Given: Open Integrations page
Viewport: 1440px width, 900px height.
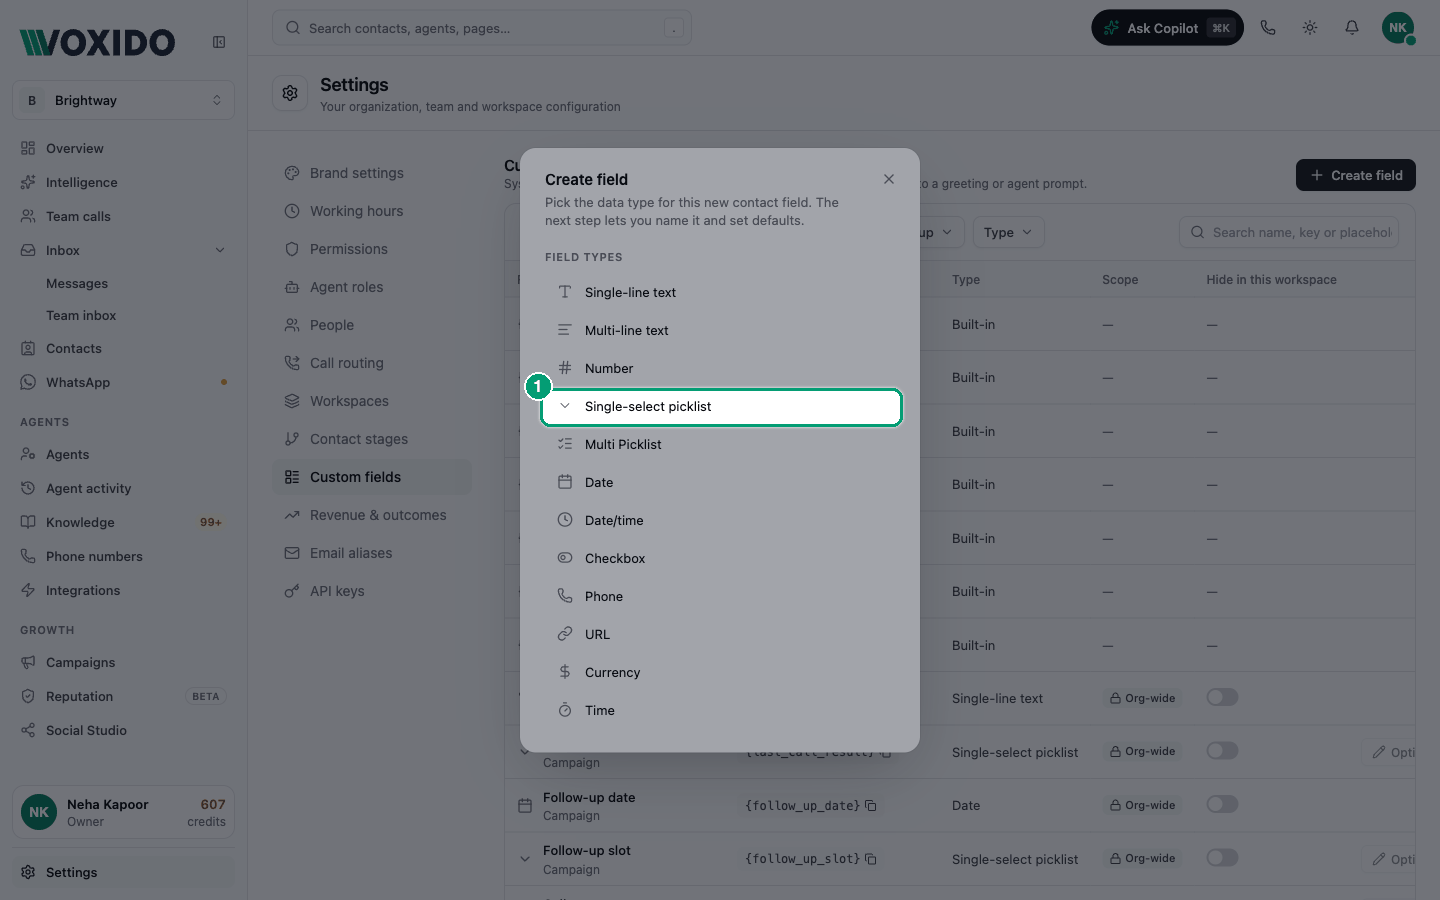Looking at the screenshot, I should tap(124, 590).
